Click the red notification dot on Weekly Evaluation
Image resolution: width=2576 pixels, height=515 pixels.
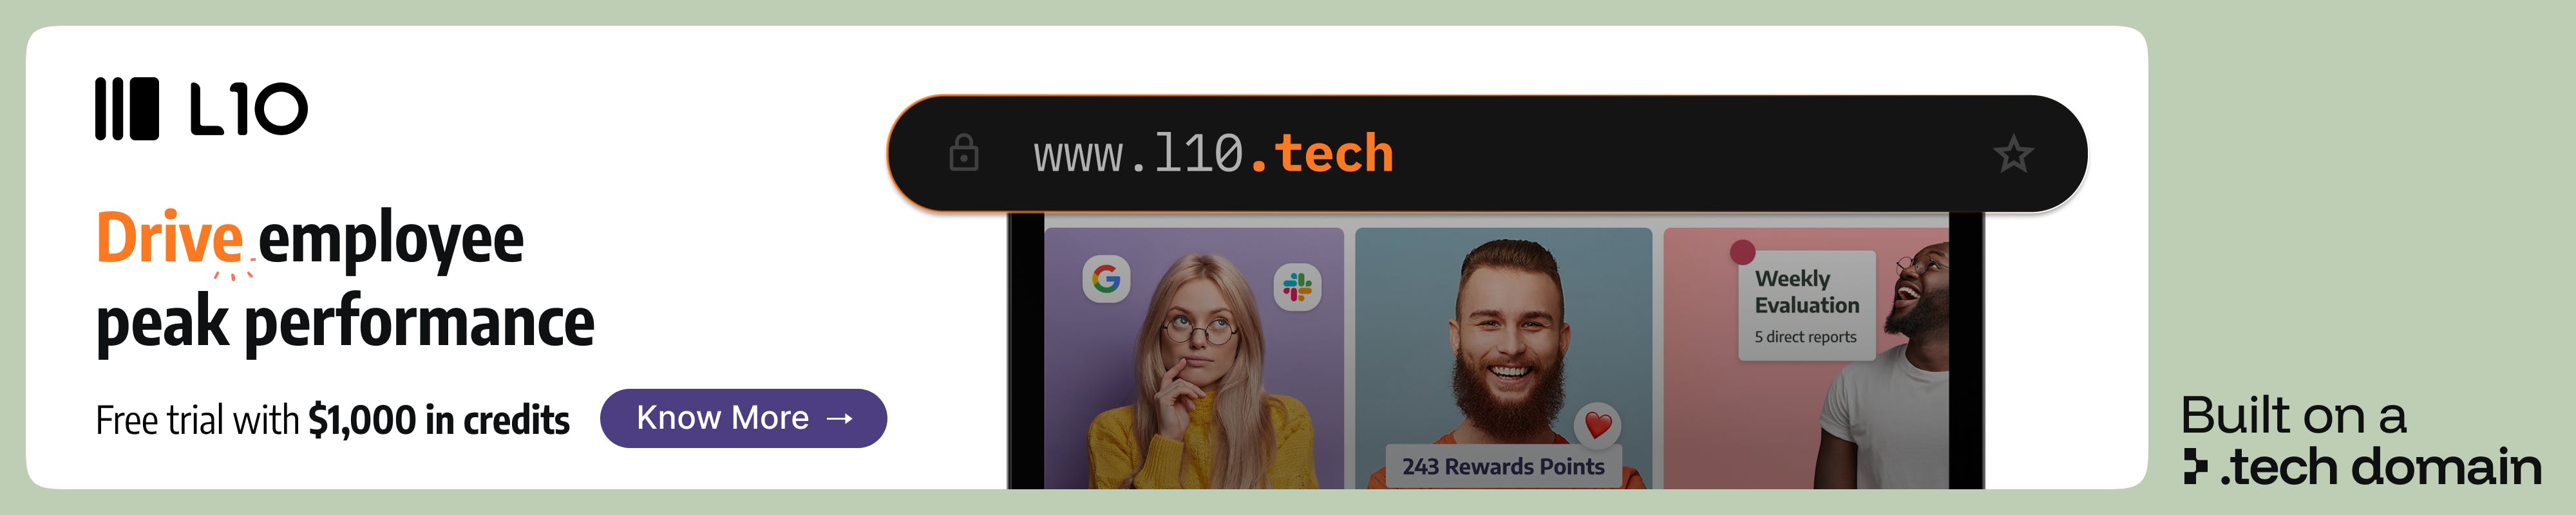(x=1743, y=252)
